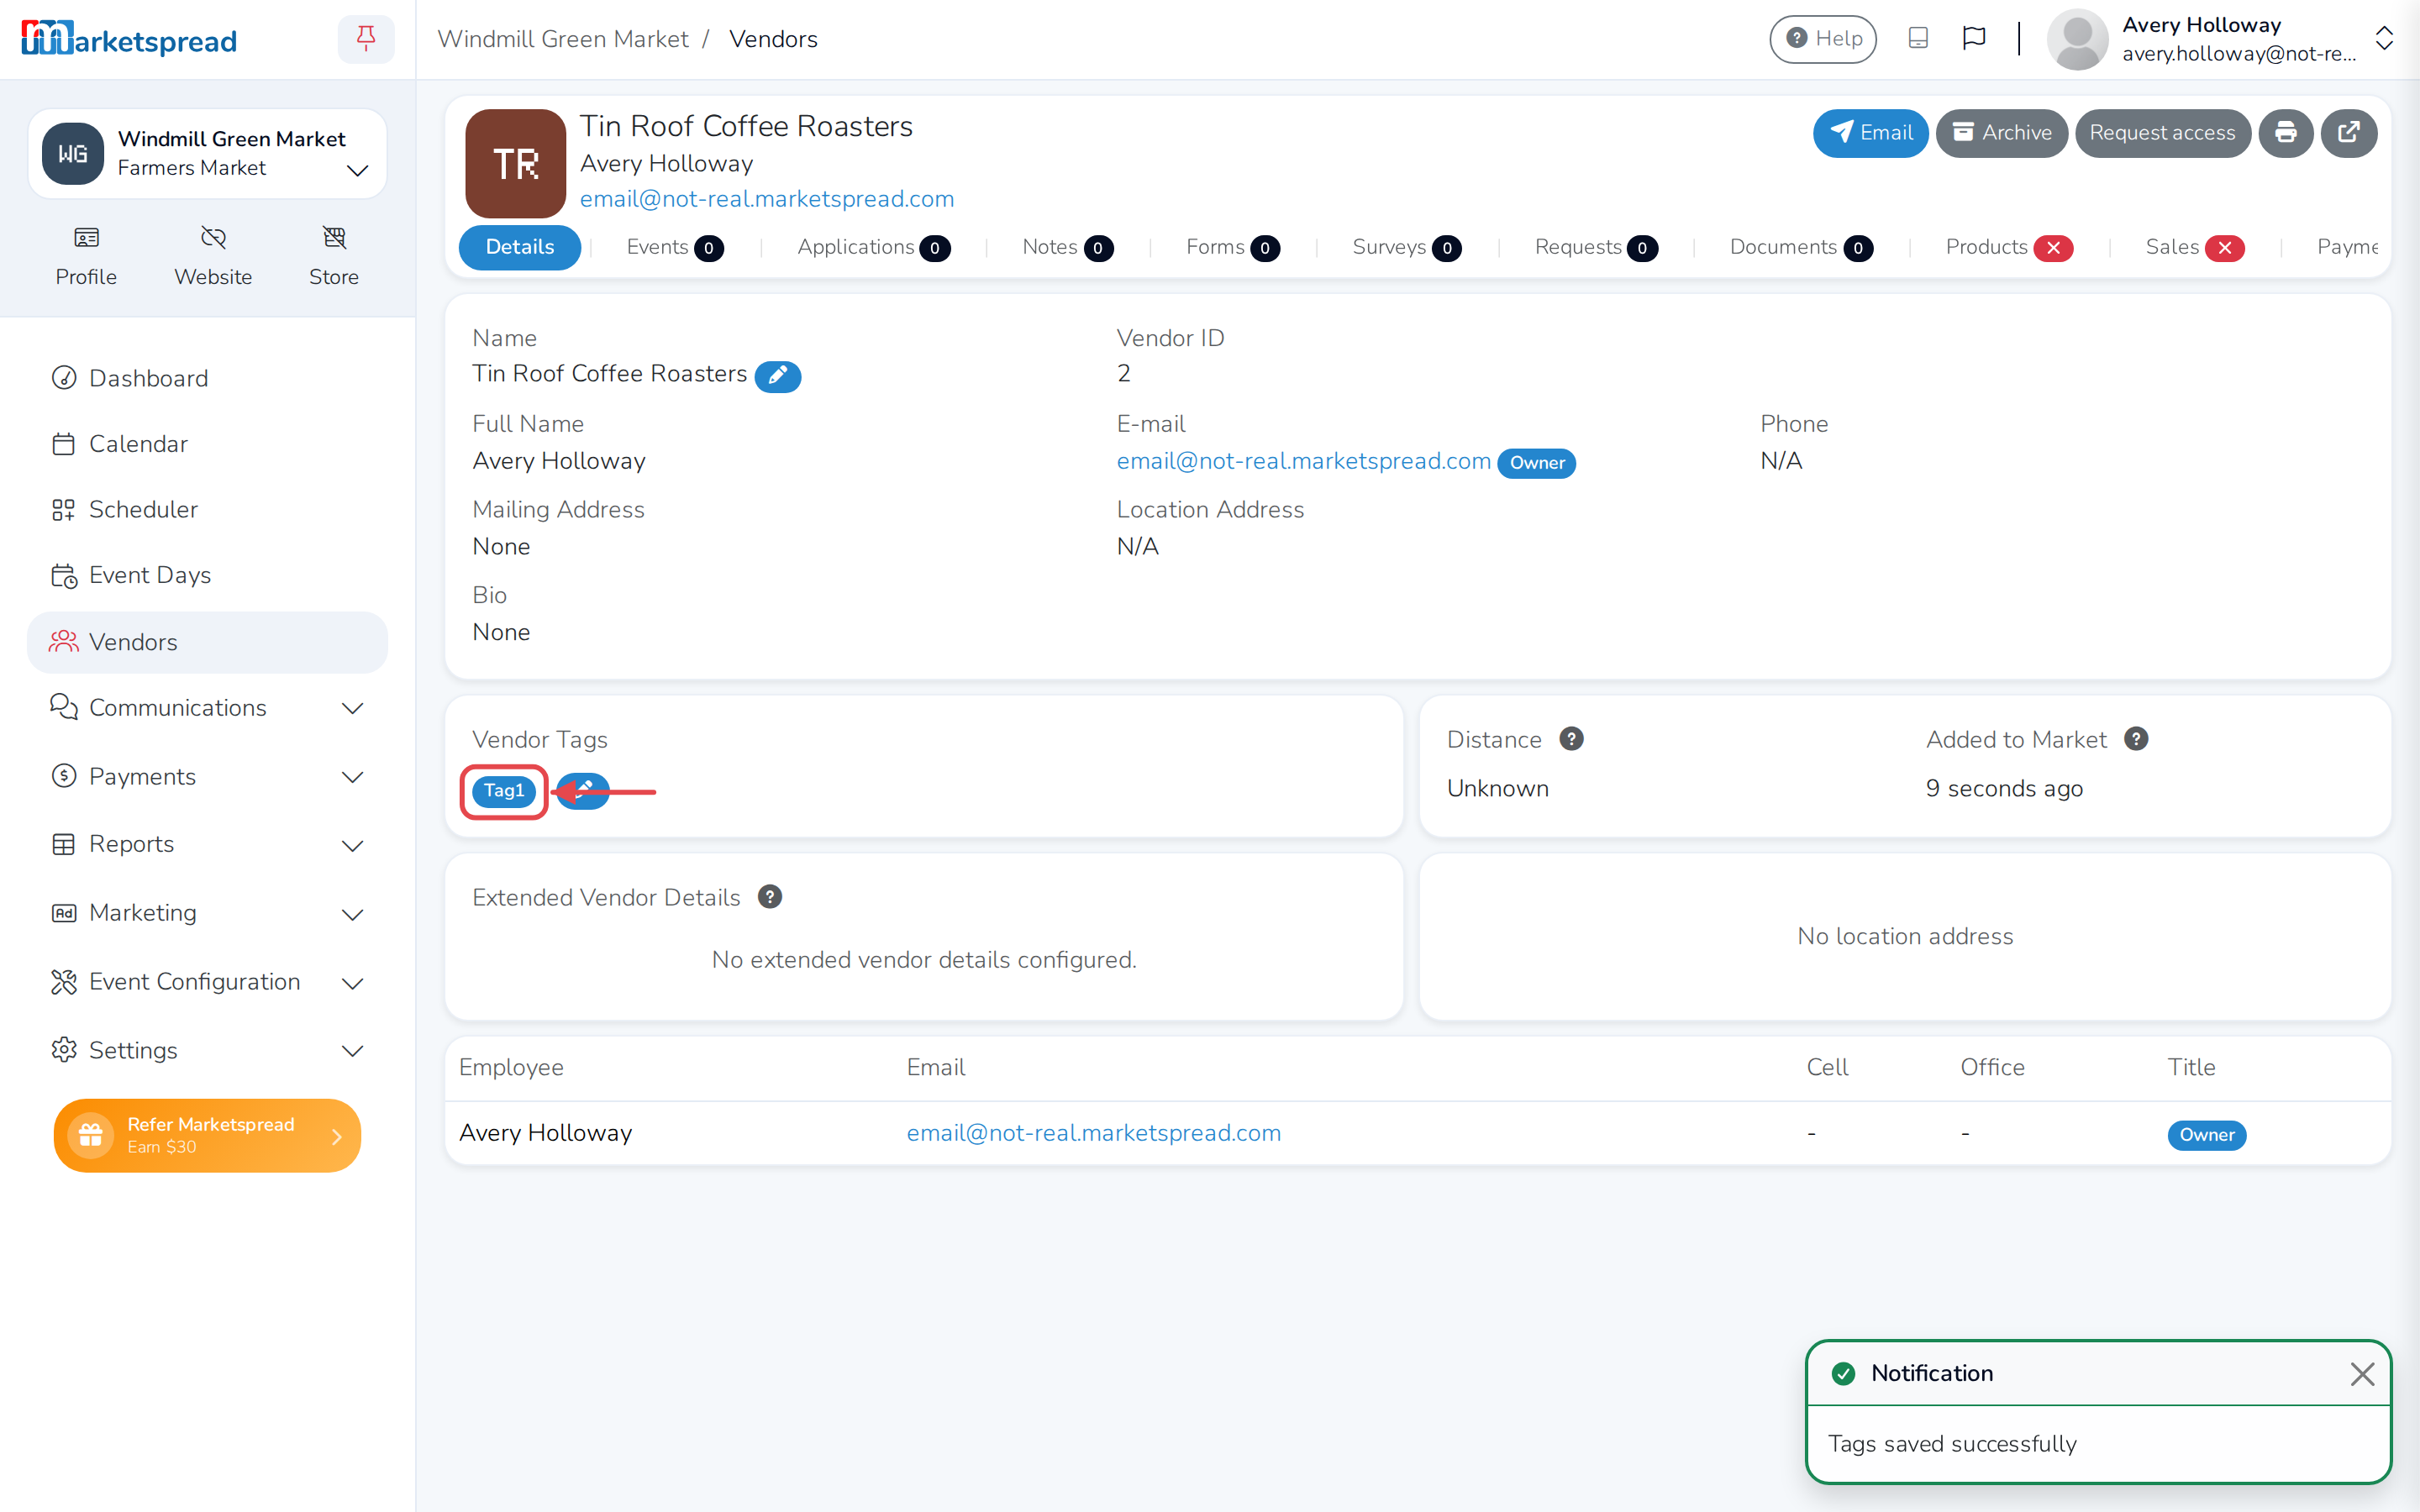Screen dimensions: 2420x1512
Task: Click the Request access button
Action: (x=2162, y=133)
